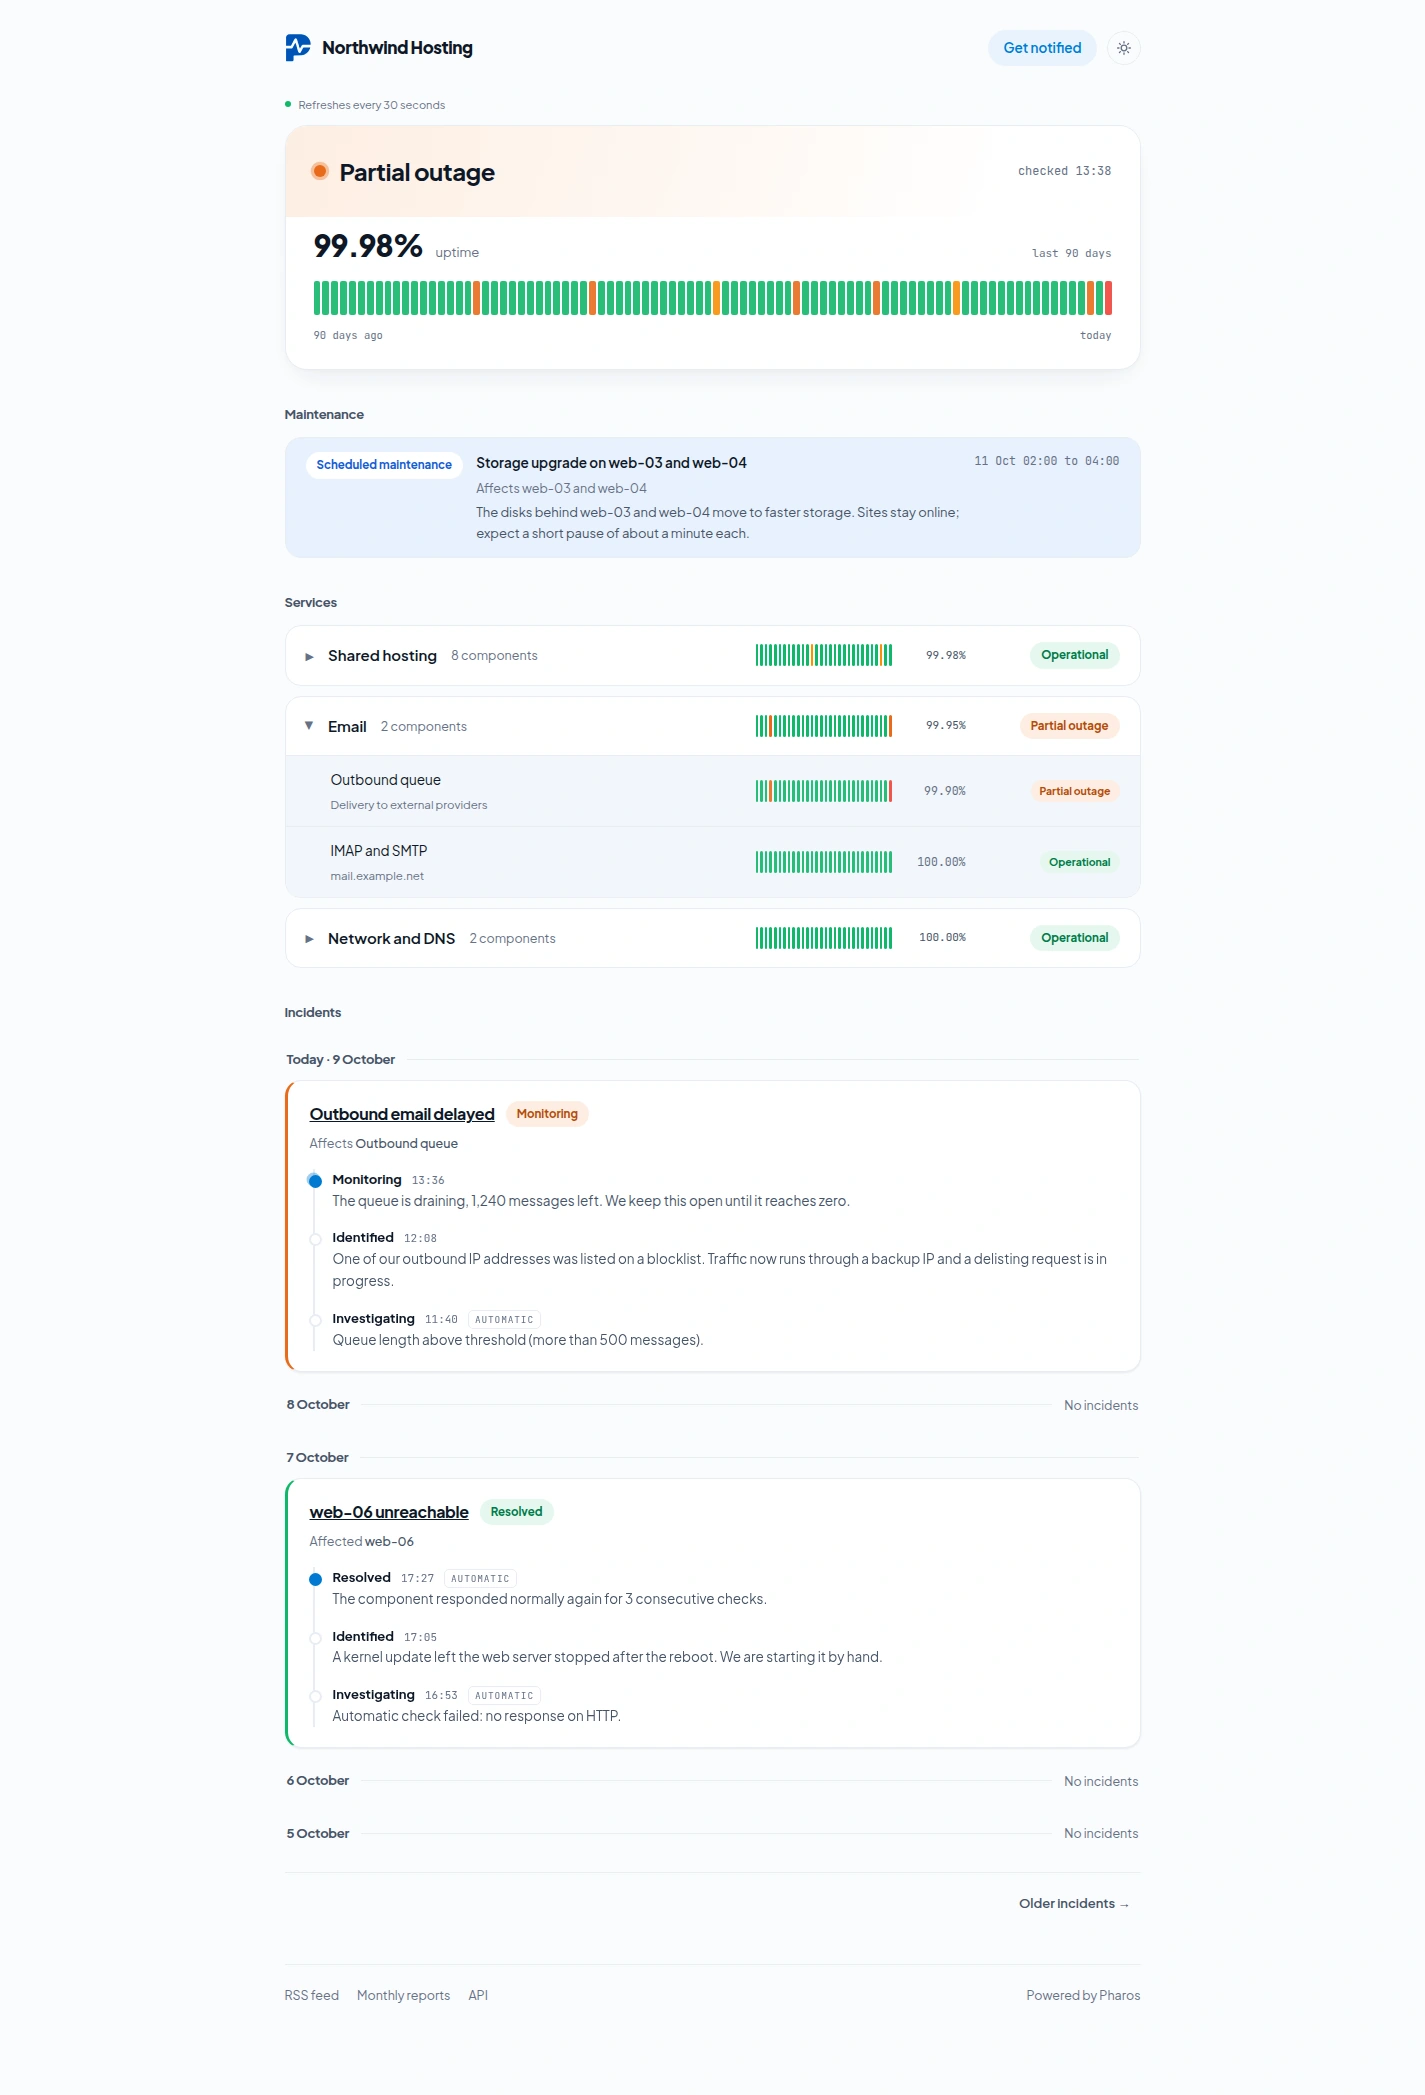Click the 'Today · 9 October' date heading

click(x=340, y=1060)
